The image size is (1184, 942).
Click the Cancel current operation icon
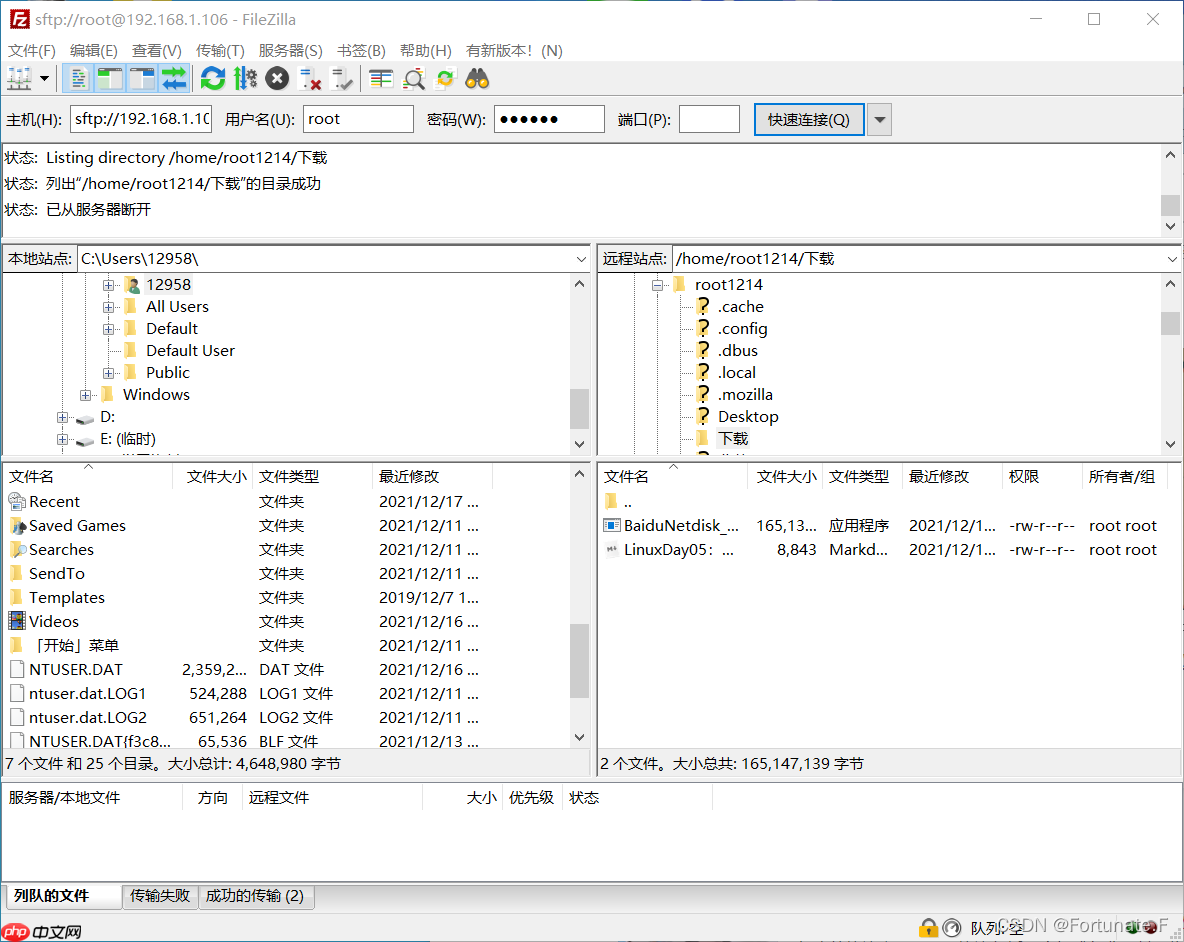(277, 78)
